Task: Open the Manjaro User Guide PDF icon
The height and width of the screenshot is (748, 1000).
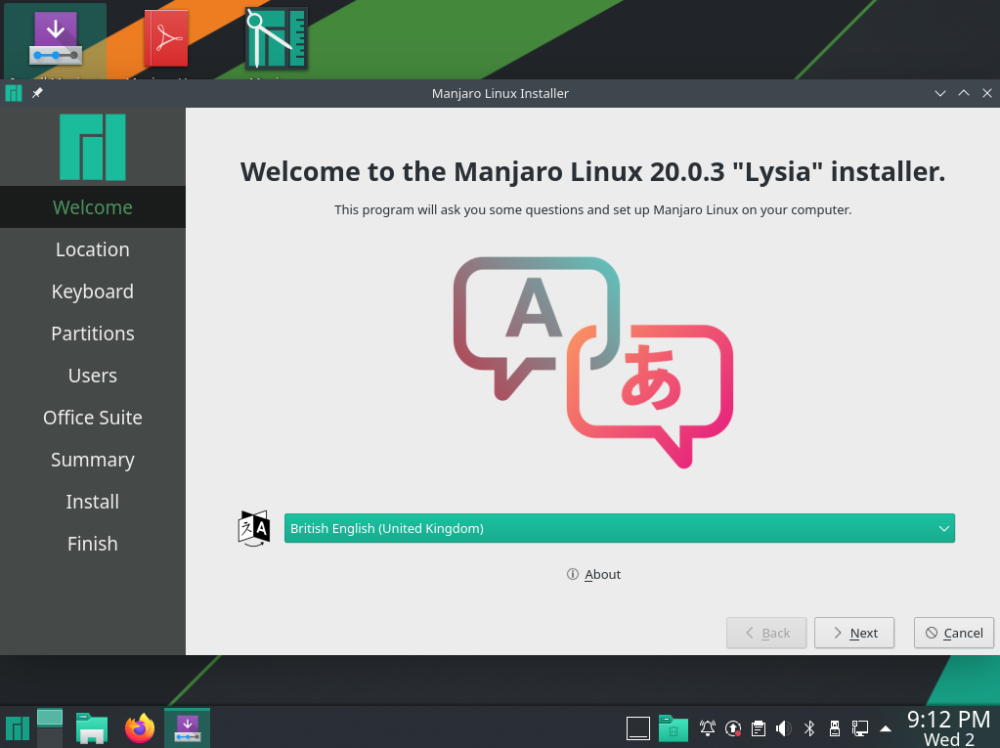Action: (165, 38)
